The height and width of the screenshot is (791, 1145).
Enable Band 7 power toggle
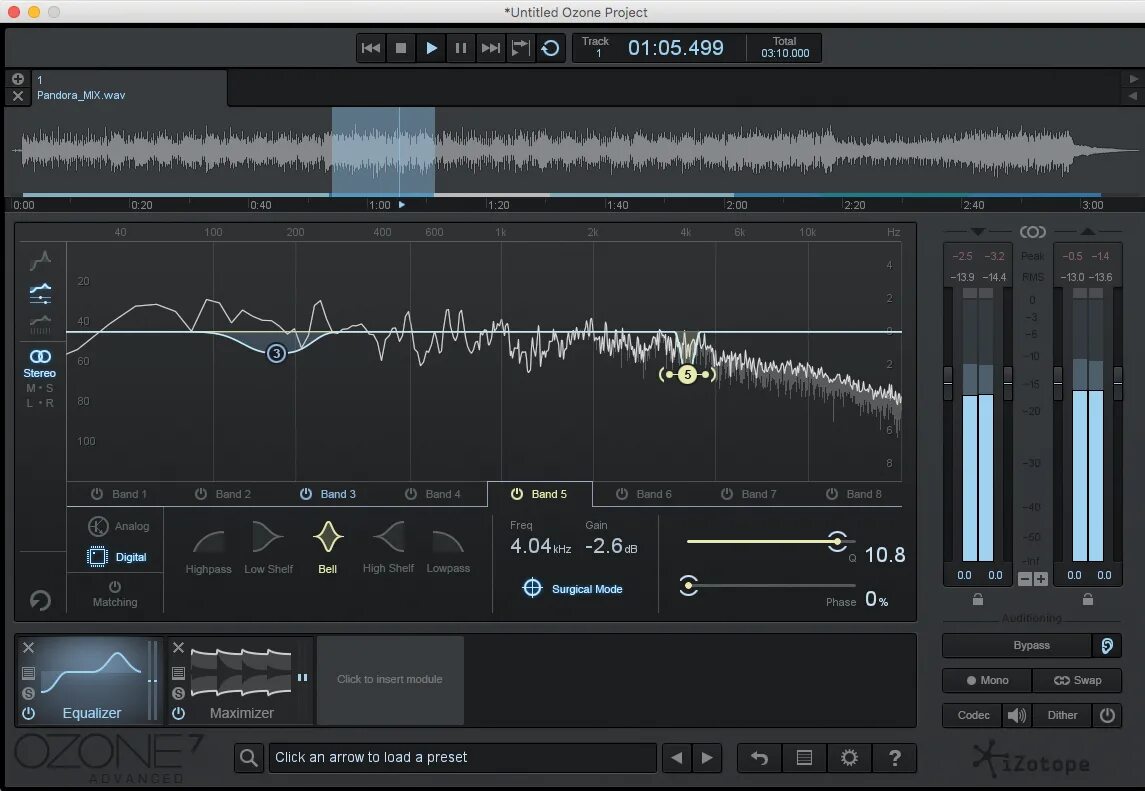[x=727, y=494]
